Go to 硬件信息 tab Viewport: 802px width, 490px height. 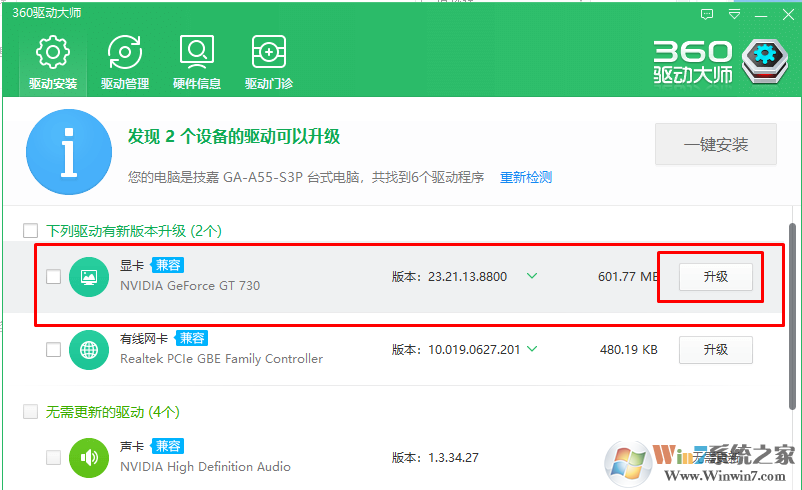click(x=197, y=62)
